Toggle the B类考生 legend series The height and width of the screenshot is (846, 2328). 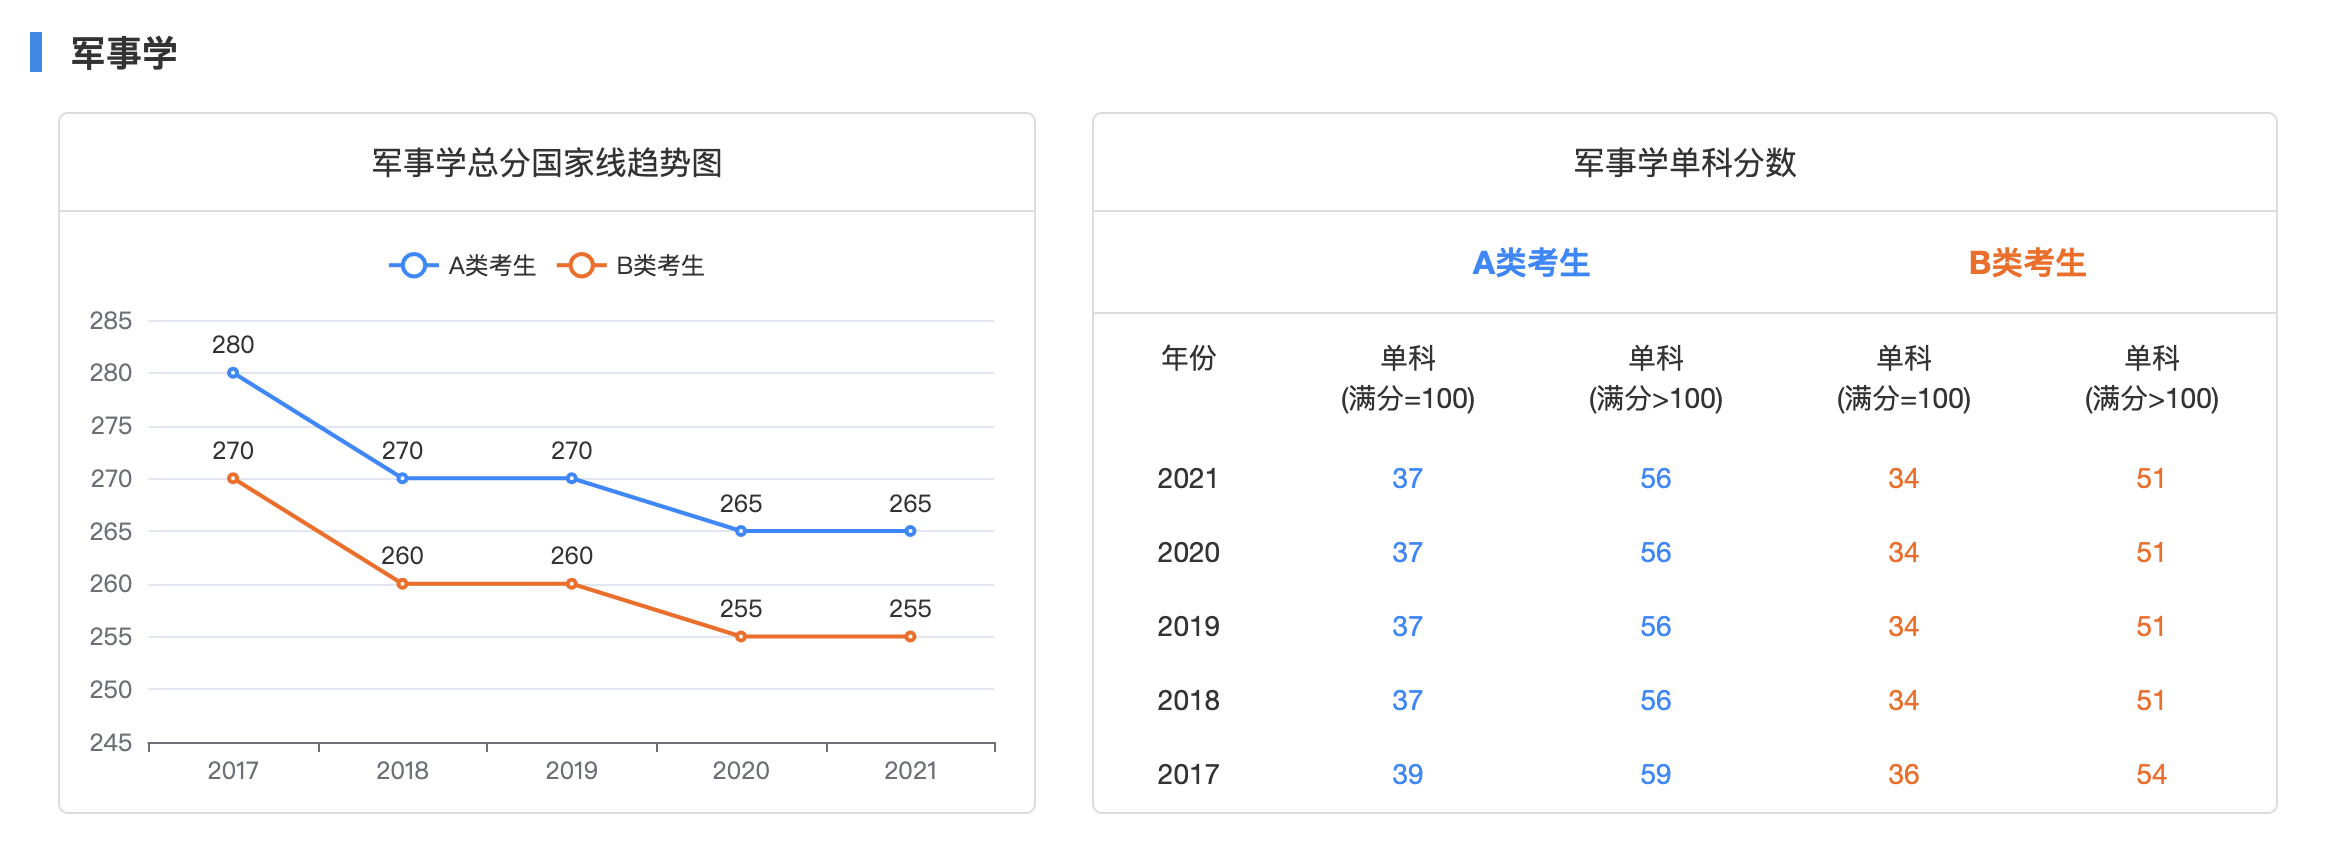tap(631, 266)
